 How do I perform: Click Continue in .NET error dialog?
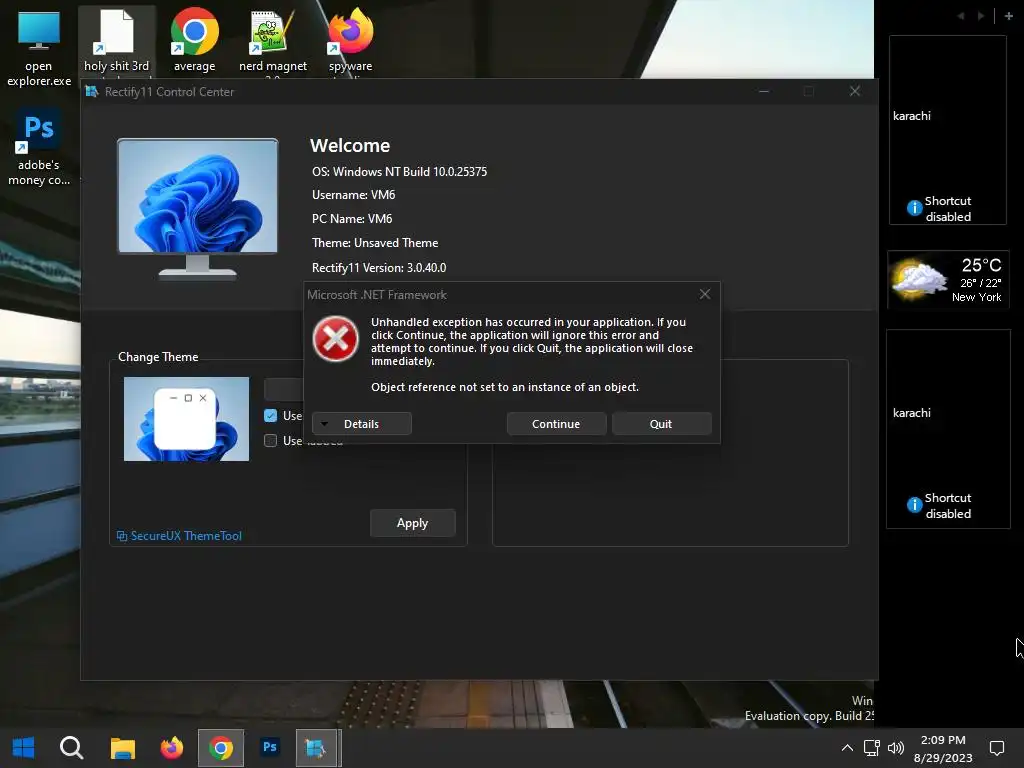click(556, 424)
